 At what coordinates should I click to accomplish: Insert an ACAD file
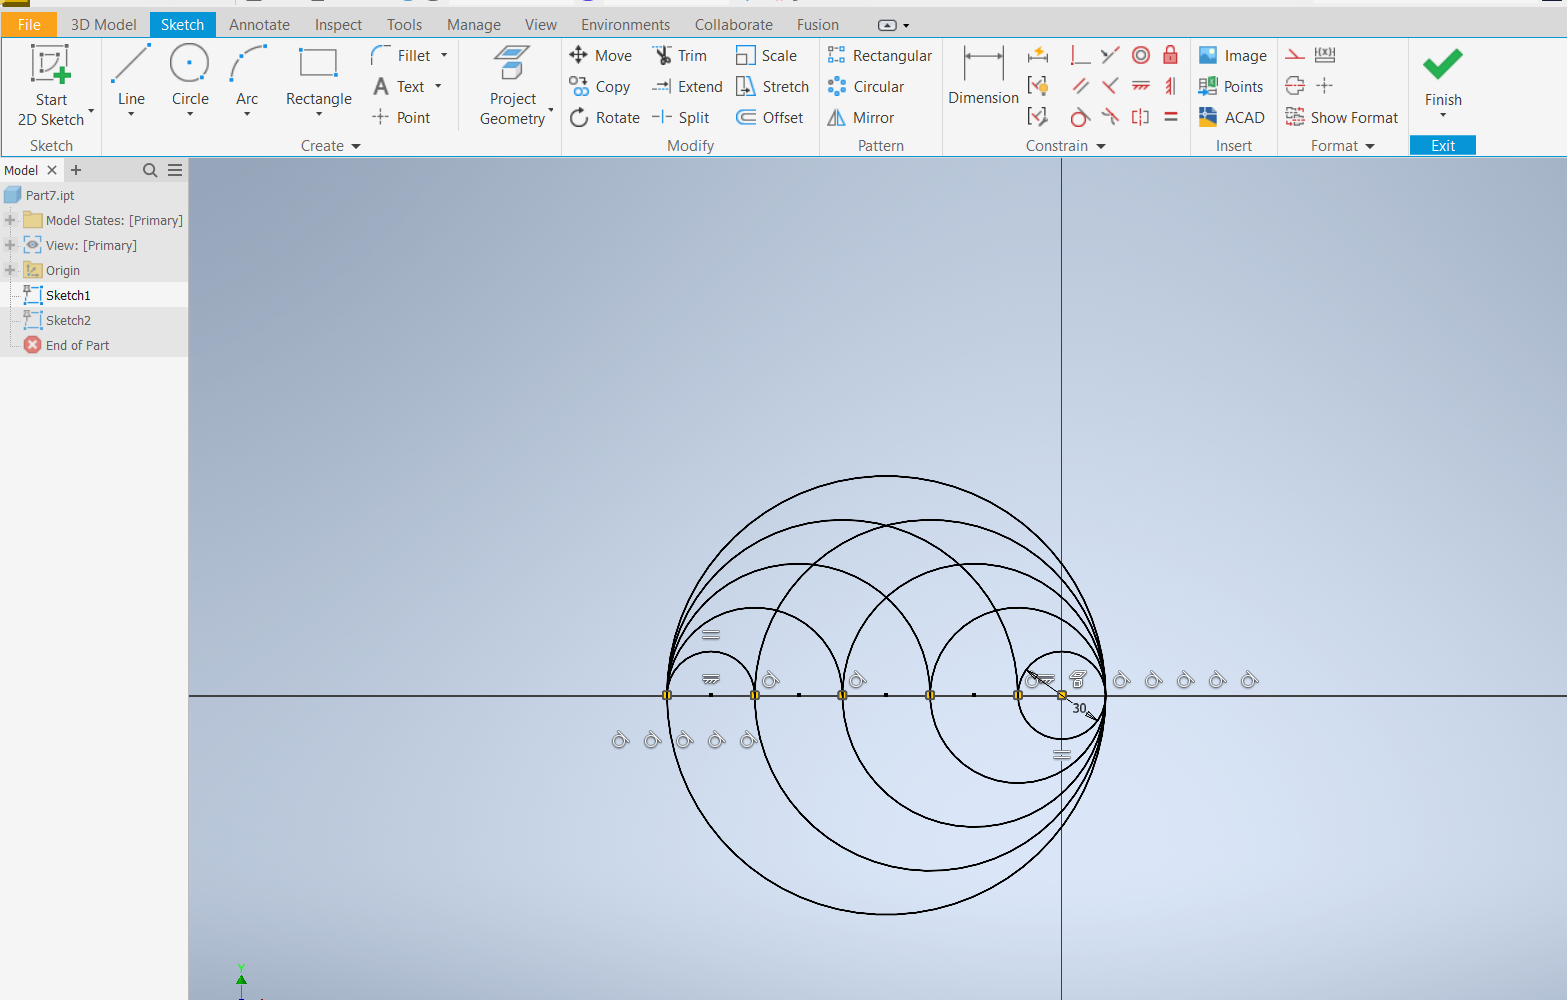tap(1232, 118)
